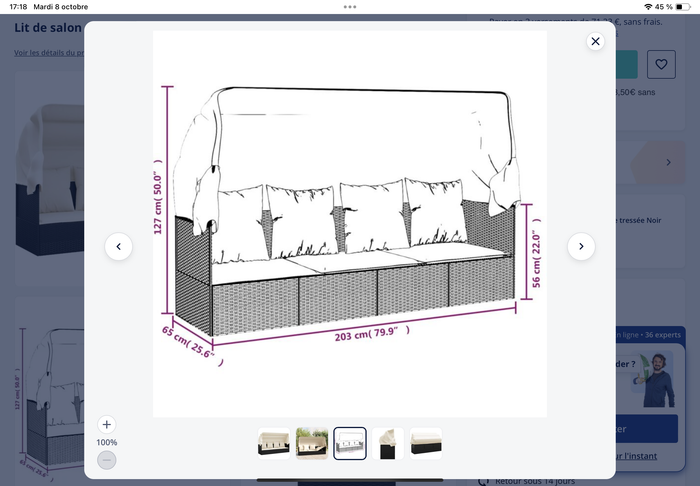Expand the chevron arrow in right panel
The height and width of the screenshot is (486, 700).
click(669, 161)
